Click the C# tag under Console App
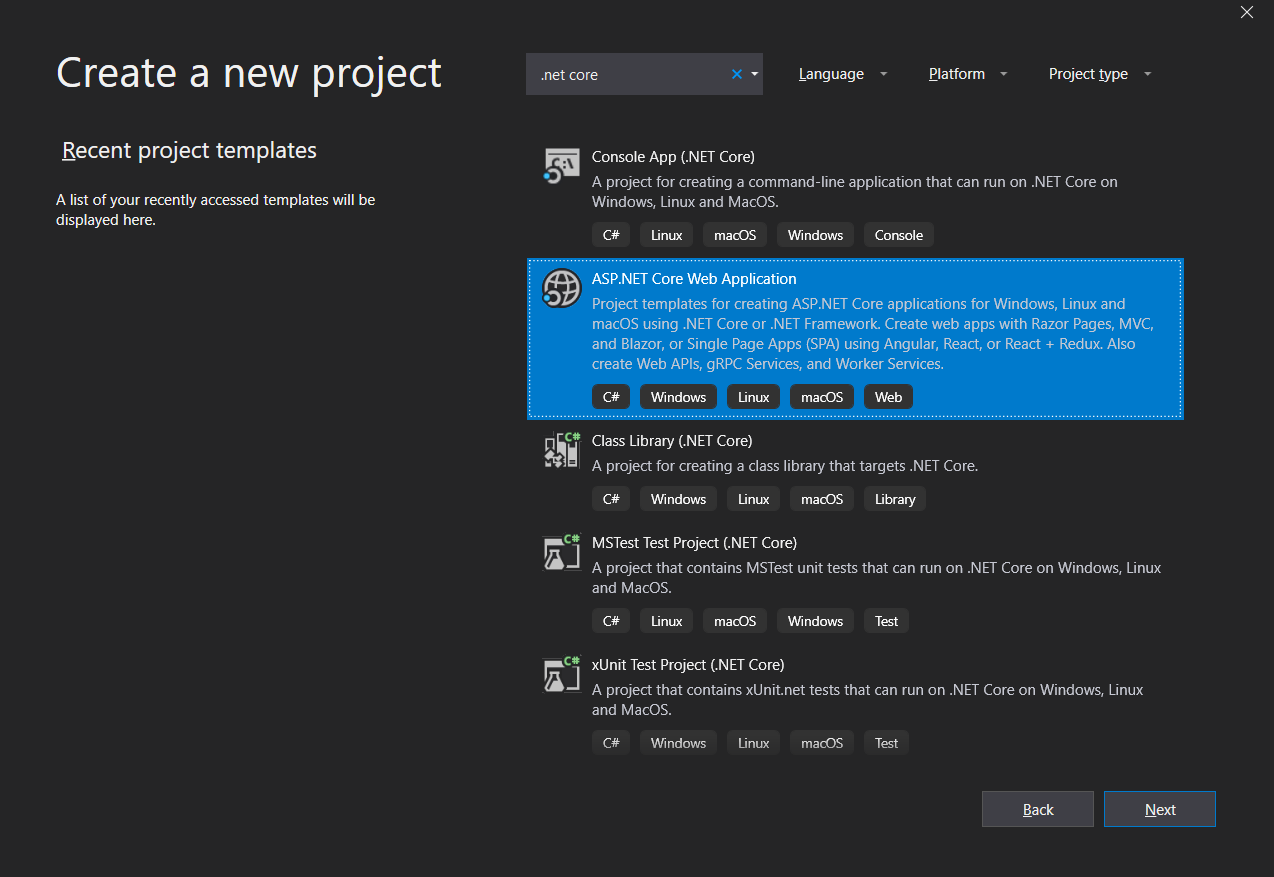This screenshot has height=877, width=1274. [x=611, y=234]
